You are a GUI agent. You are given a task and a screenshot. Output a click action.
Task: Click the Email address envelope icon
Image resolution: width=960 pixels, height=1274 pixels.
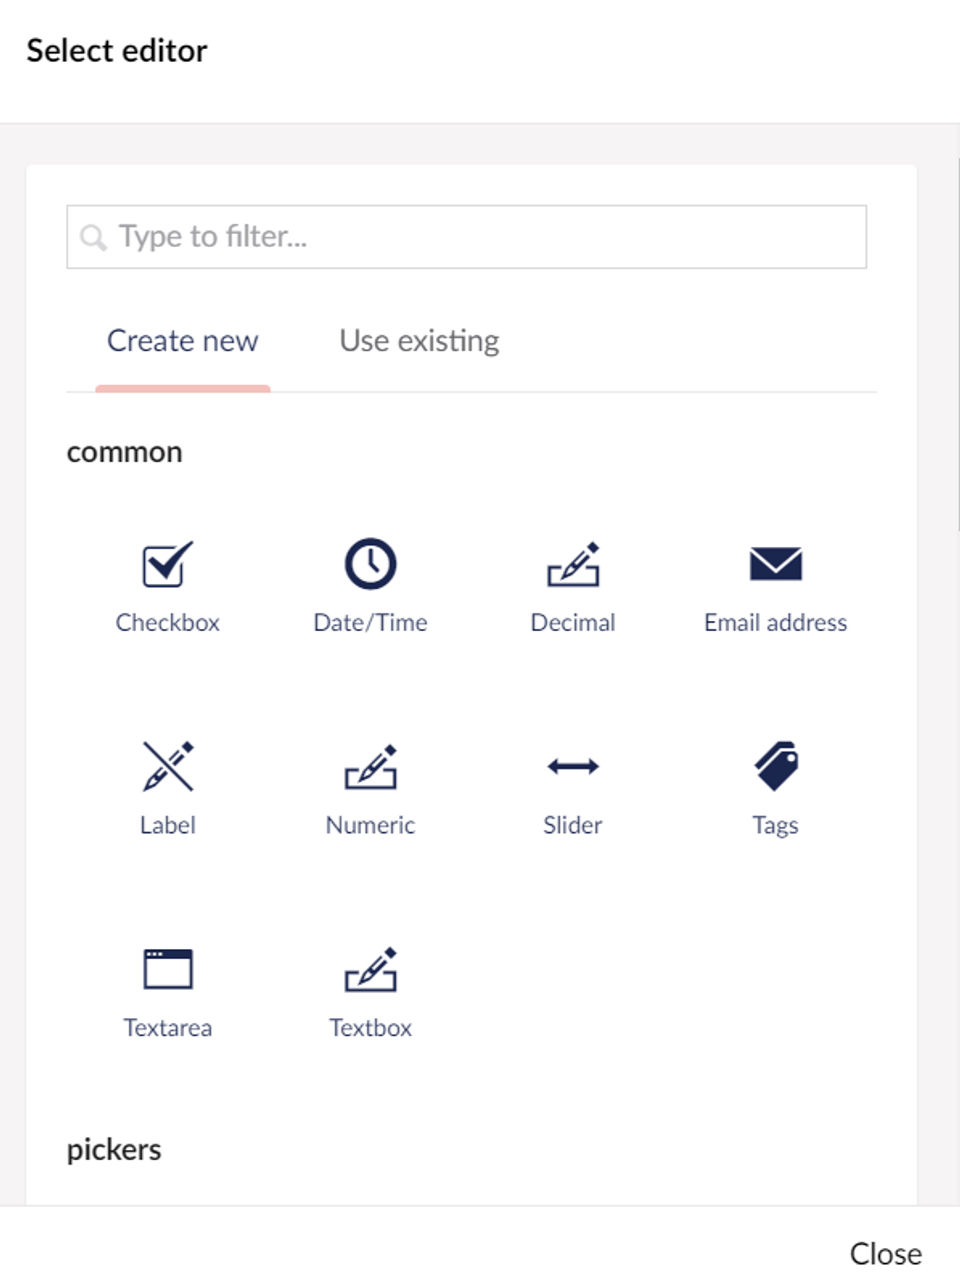(775, 564)
